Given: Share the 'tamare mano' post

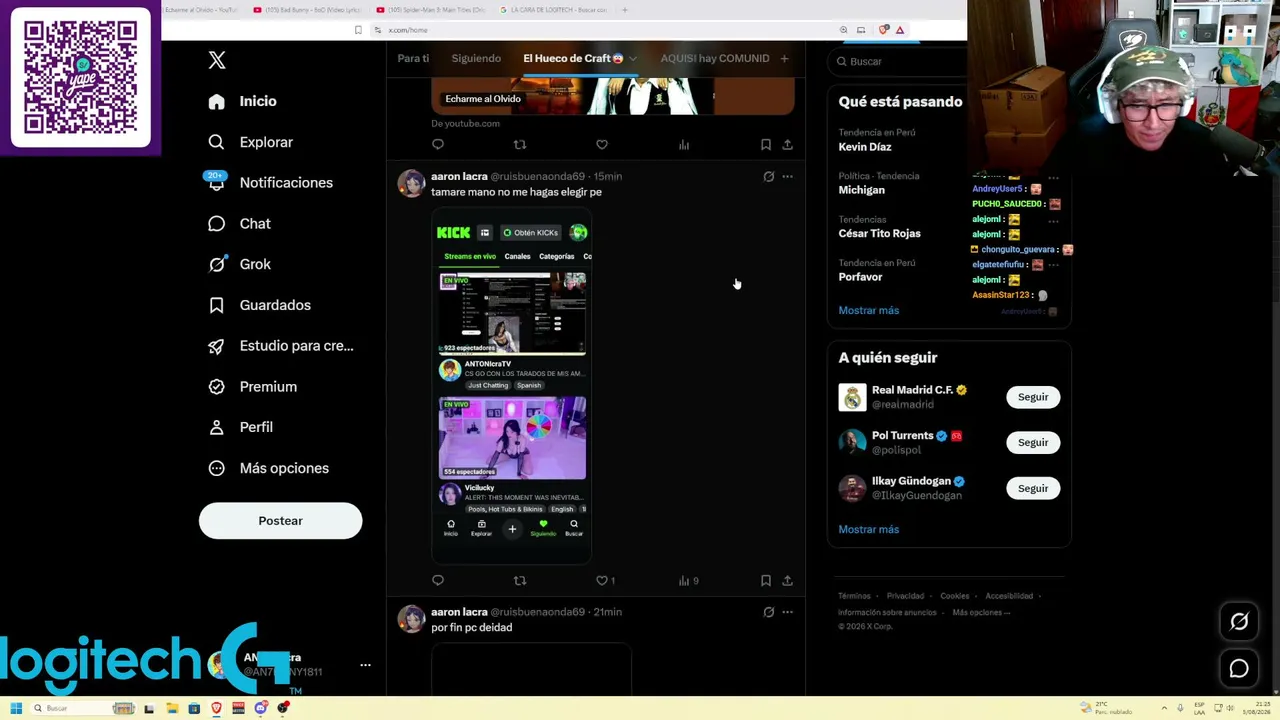Looking at the screenshot, I should [x=788, y=580].
